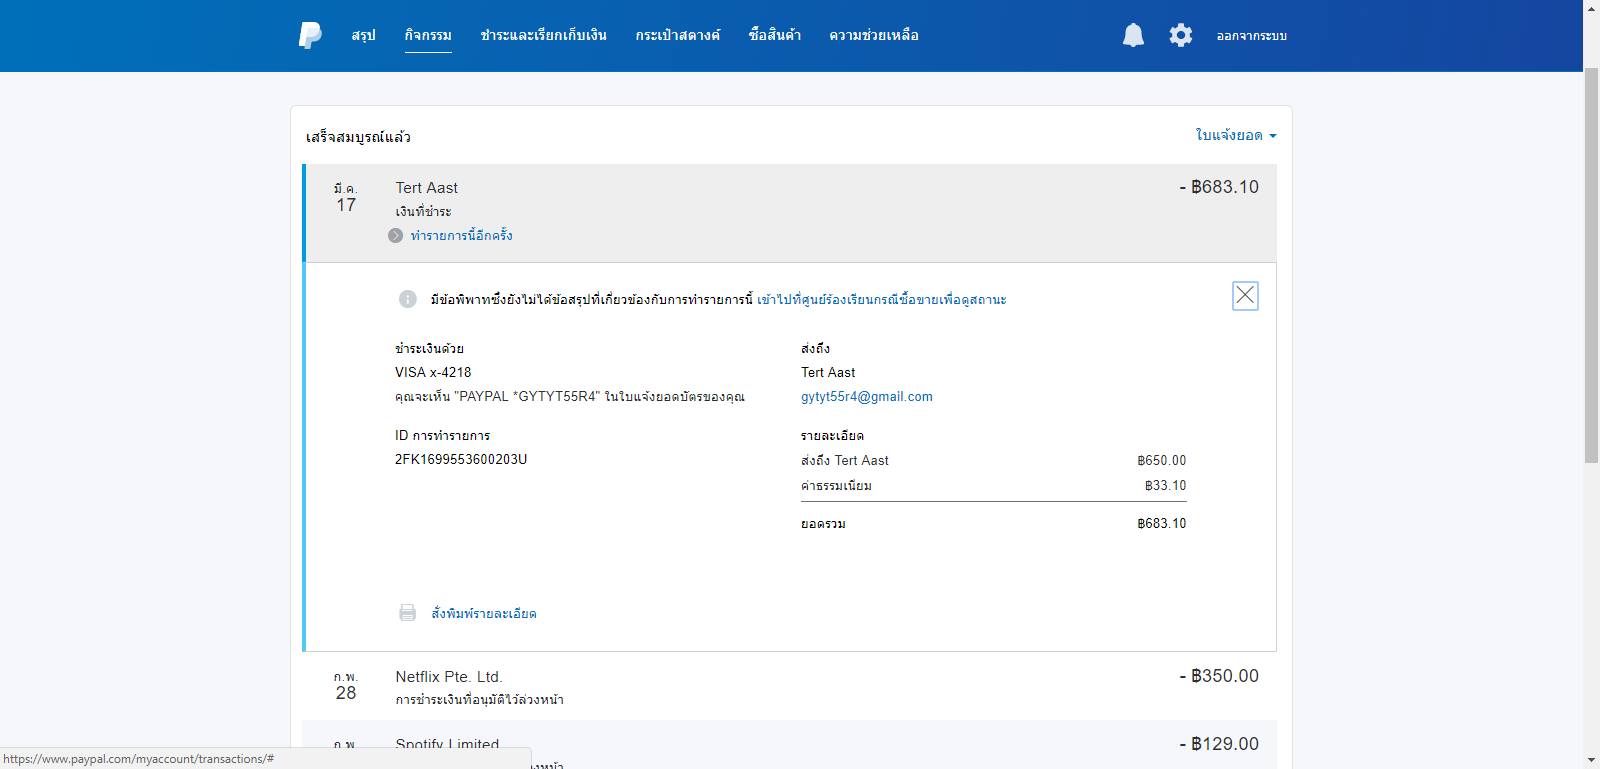Expand the Netflix Pte. Ltd. transaction
The width and height of the screenshot is (1600, 769).
[x=788, y=686]
